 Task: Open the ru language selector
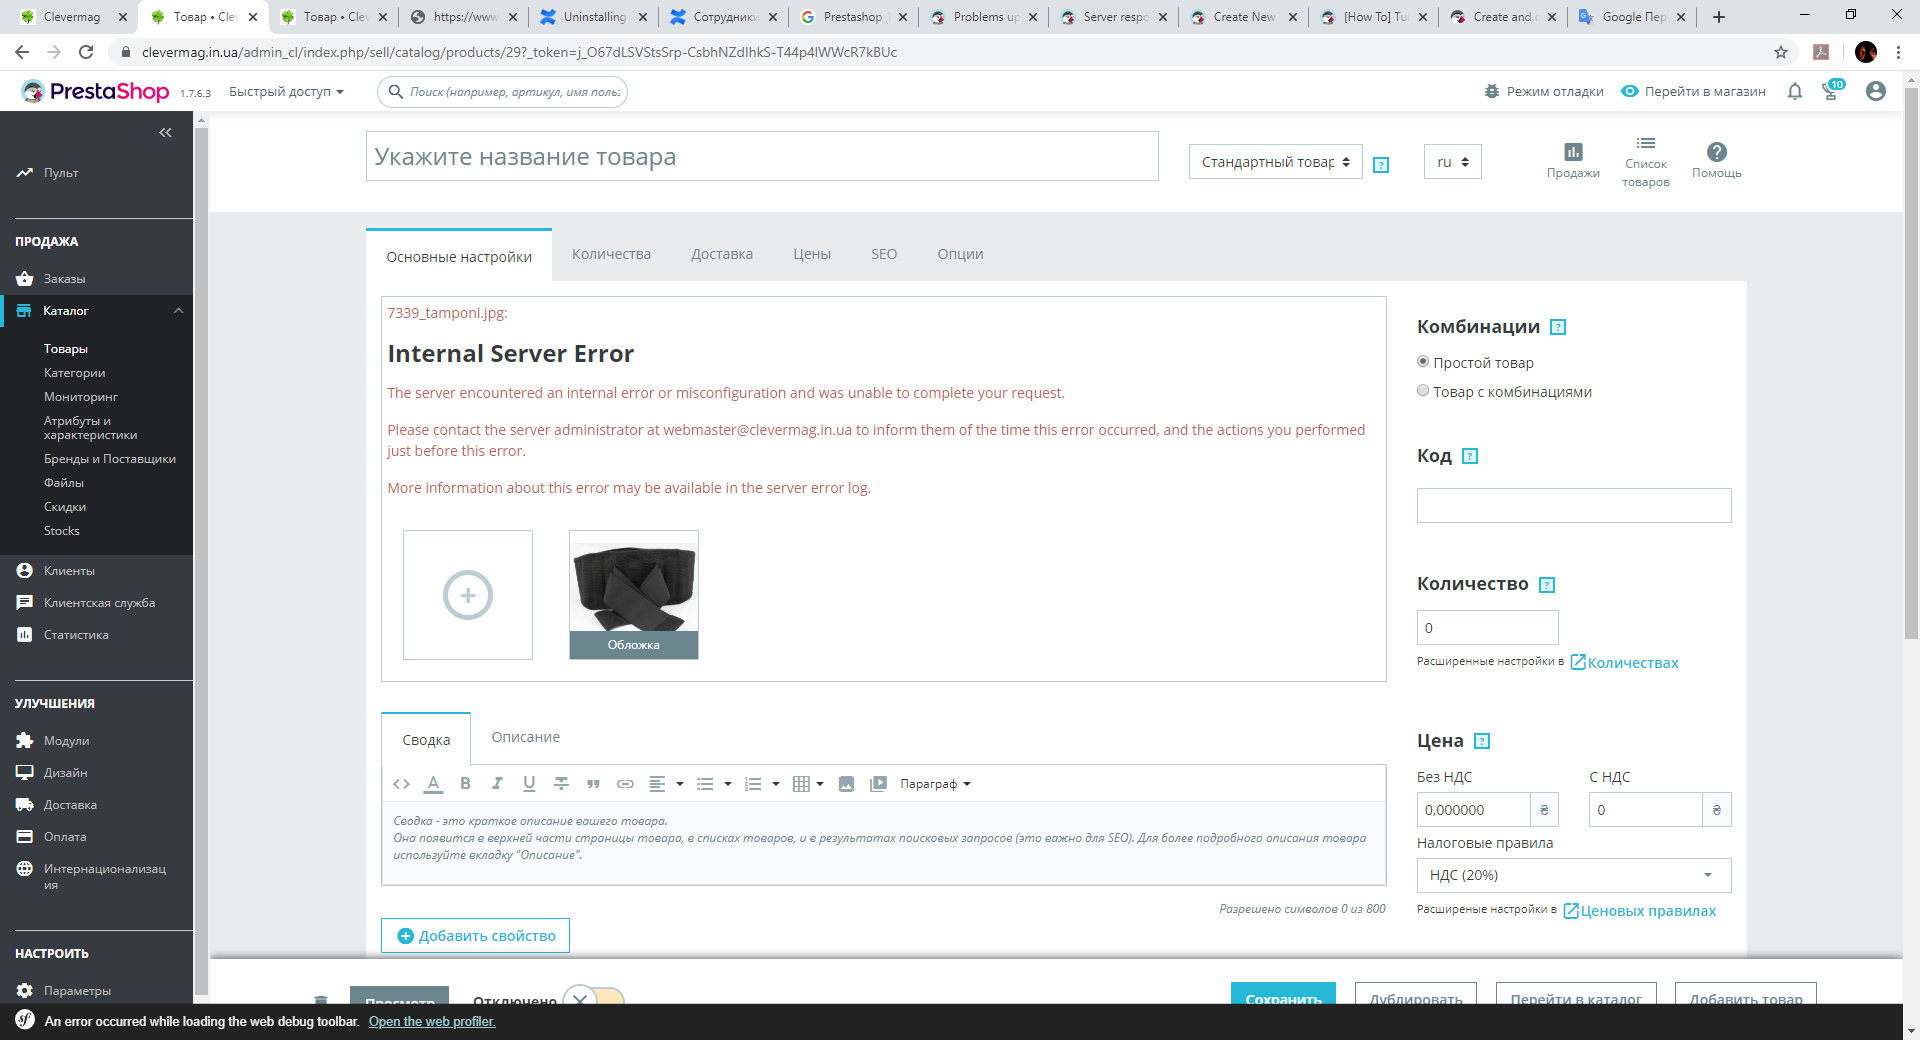[1453, 162]
